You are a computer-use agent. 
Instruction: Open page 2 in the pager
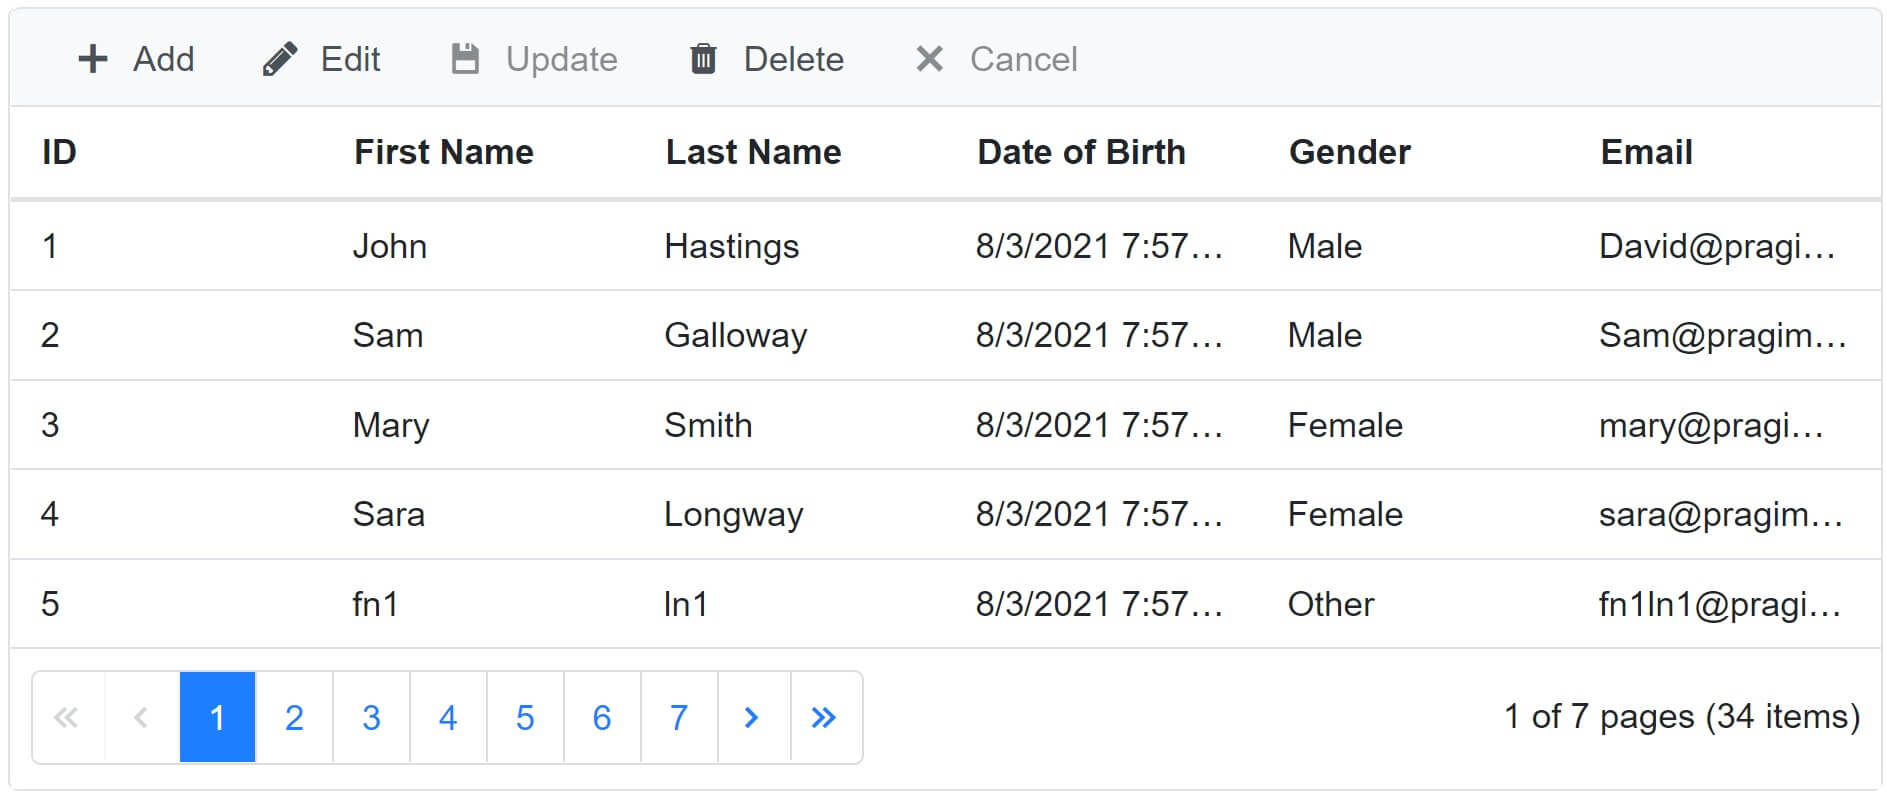point(294,717)
